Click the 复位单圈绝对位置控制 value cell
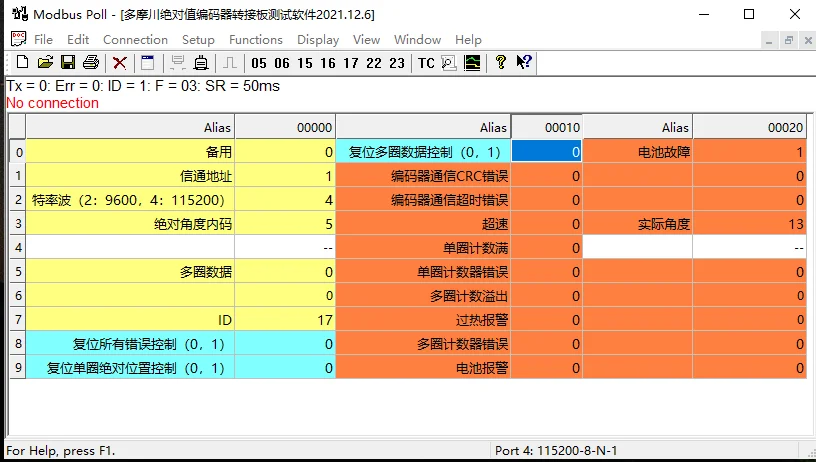 [285, 367]
